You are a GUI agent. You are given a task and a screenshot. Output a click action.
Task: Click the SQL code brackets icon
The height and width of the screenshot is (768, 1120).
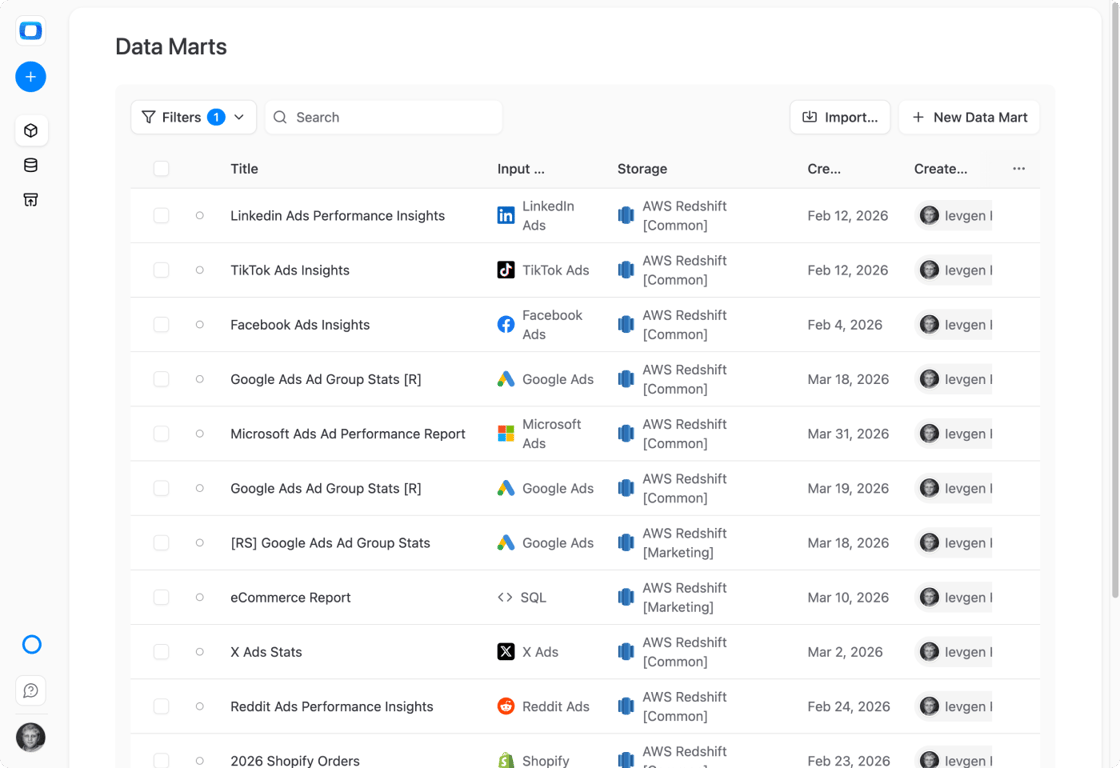[505, 597]
